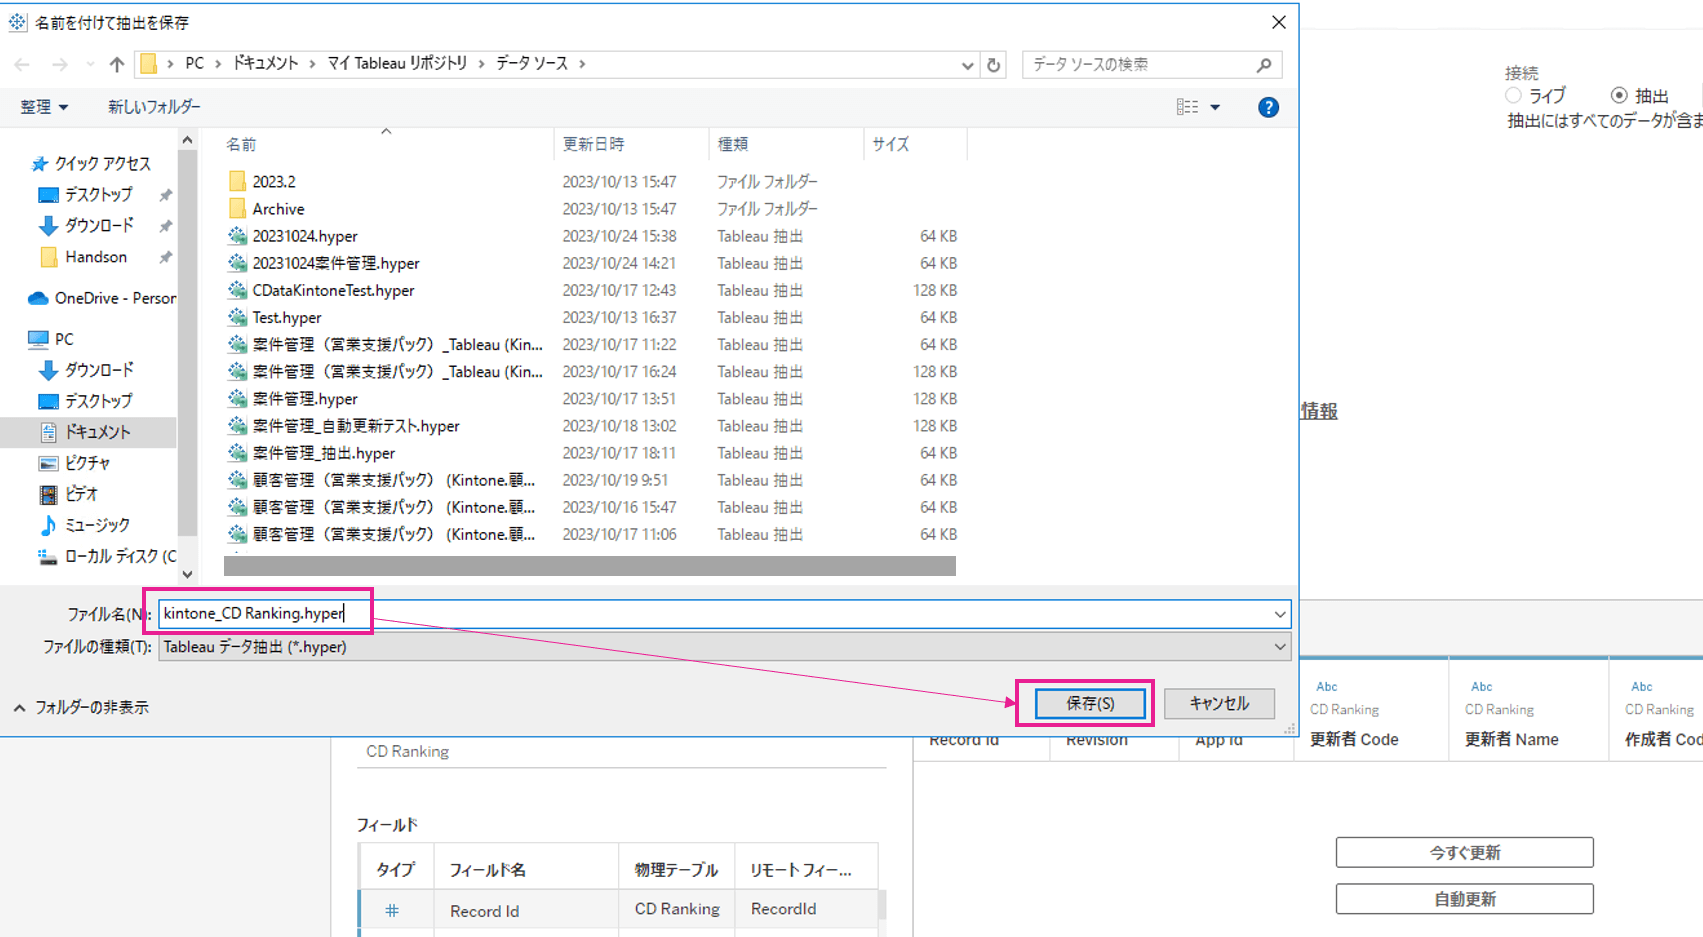Expand the address bar history dropdown

click(x=967, y=65)
